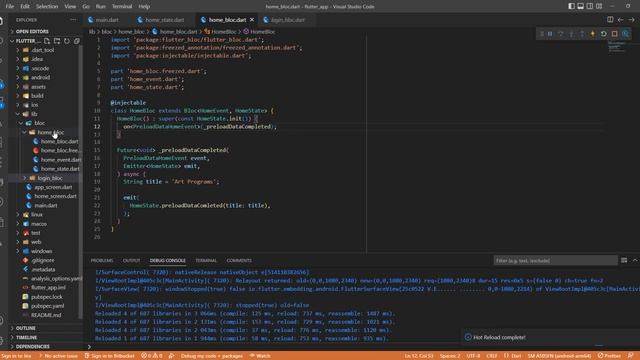Viewport: 640px width, 360px height.
Task: Open the PROBLEMS panel tab
Action: click(102, 260)
